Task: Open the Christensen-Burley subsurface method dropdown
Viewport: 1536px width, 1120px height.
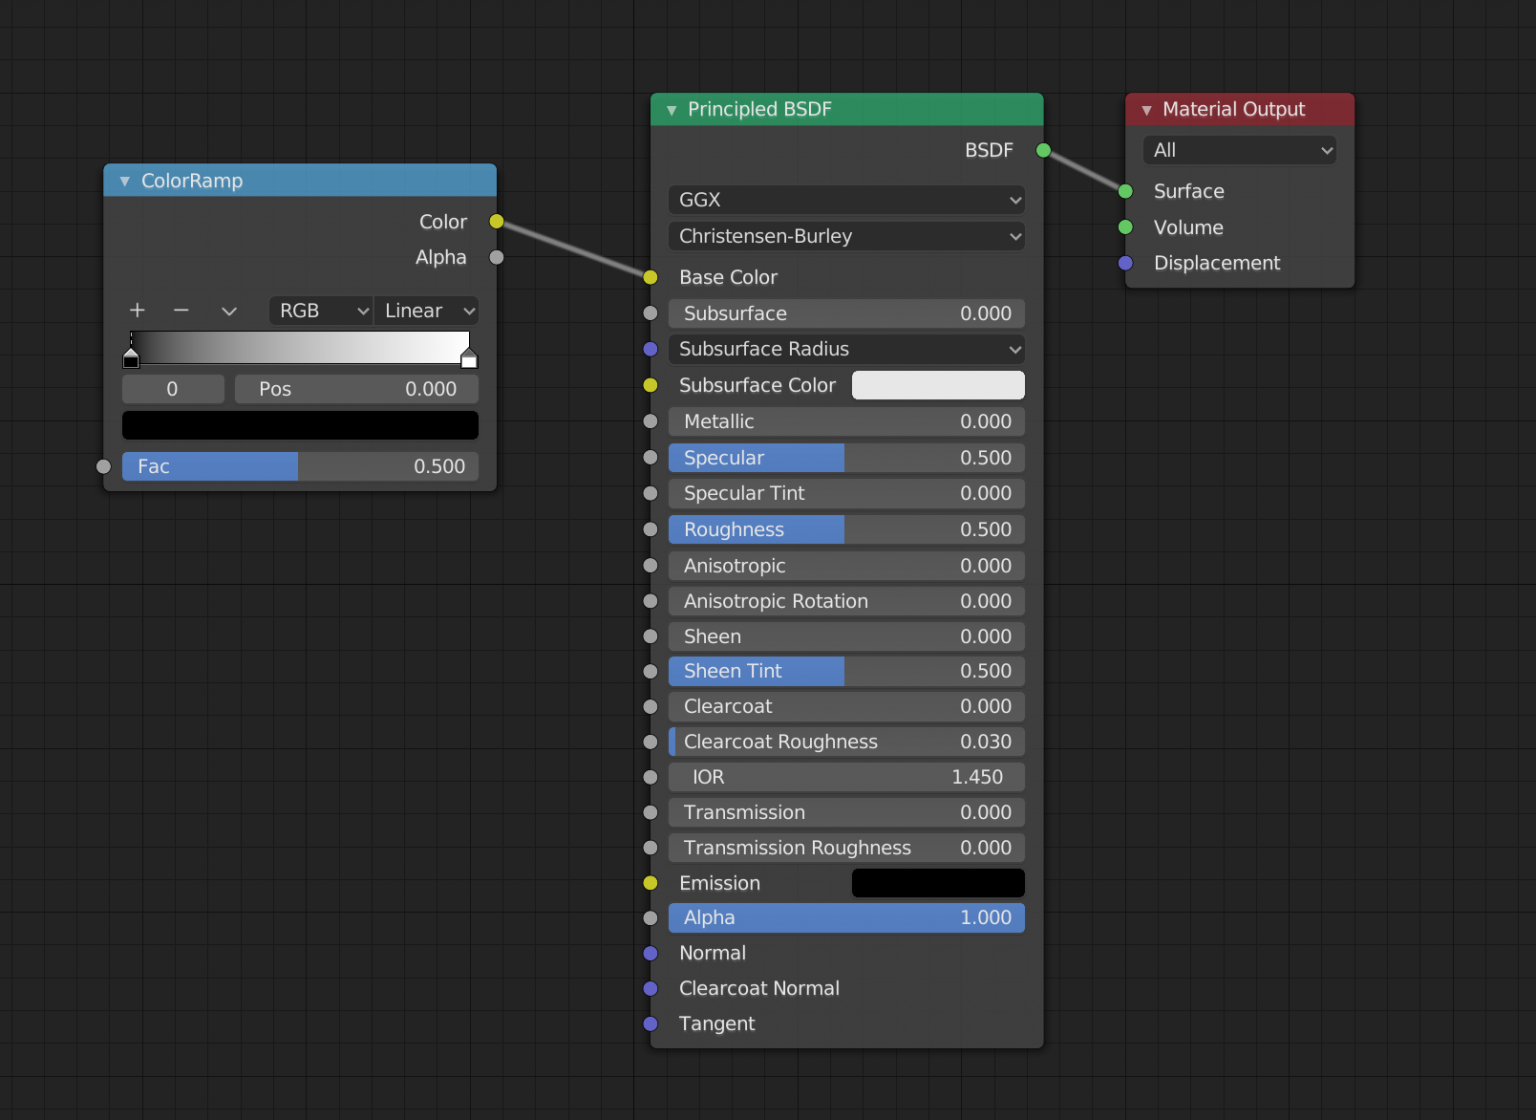Action: click(x=847, y=236)
